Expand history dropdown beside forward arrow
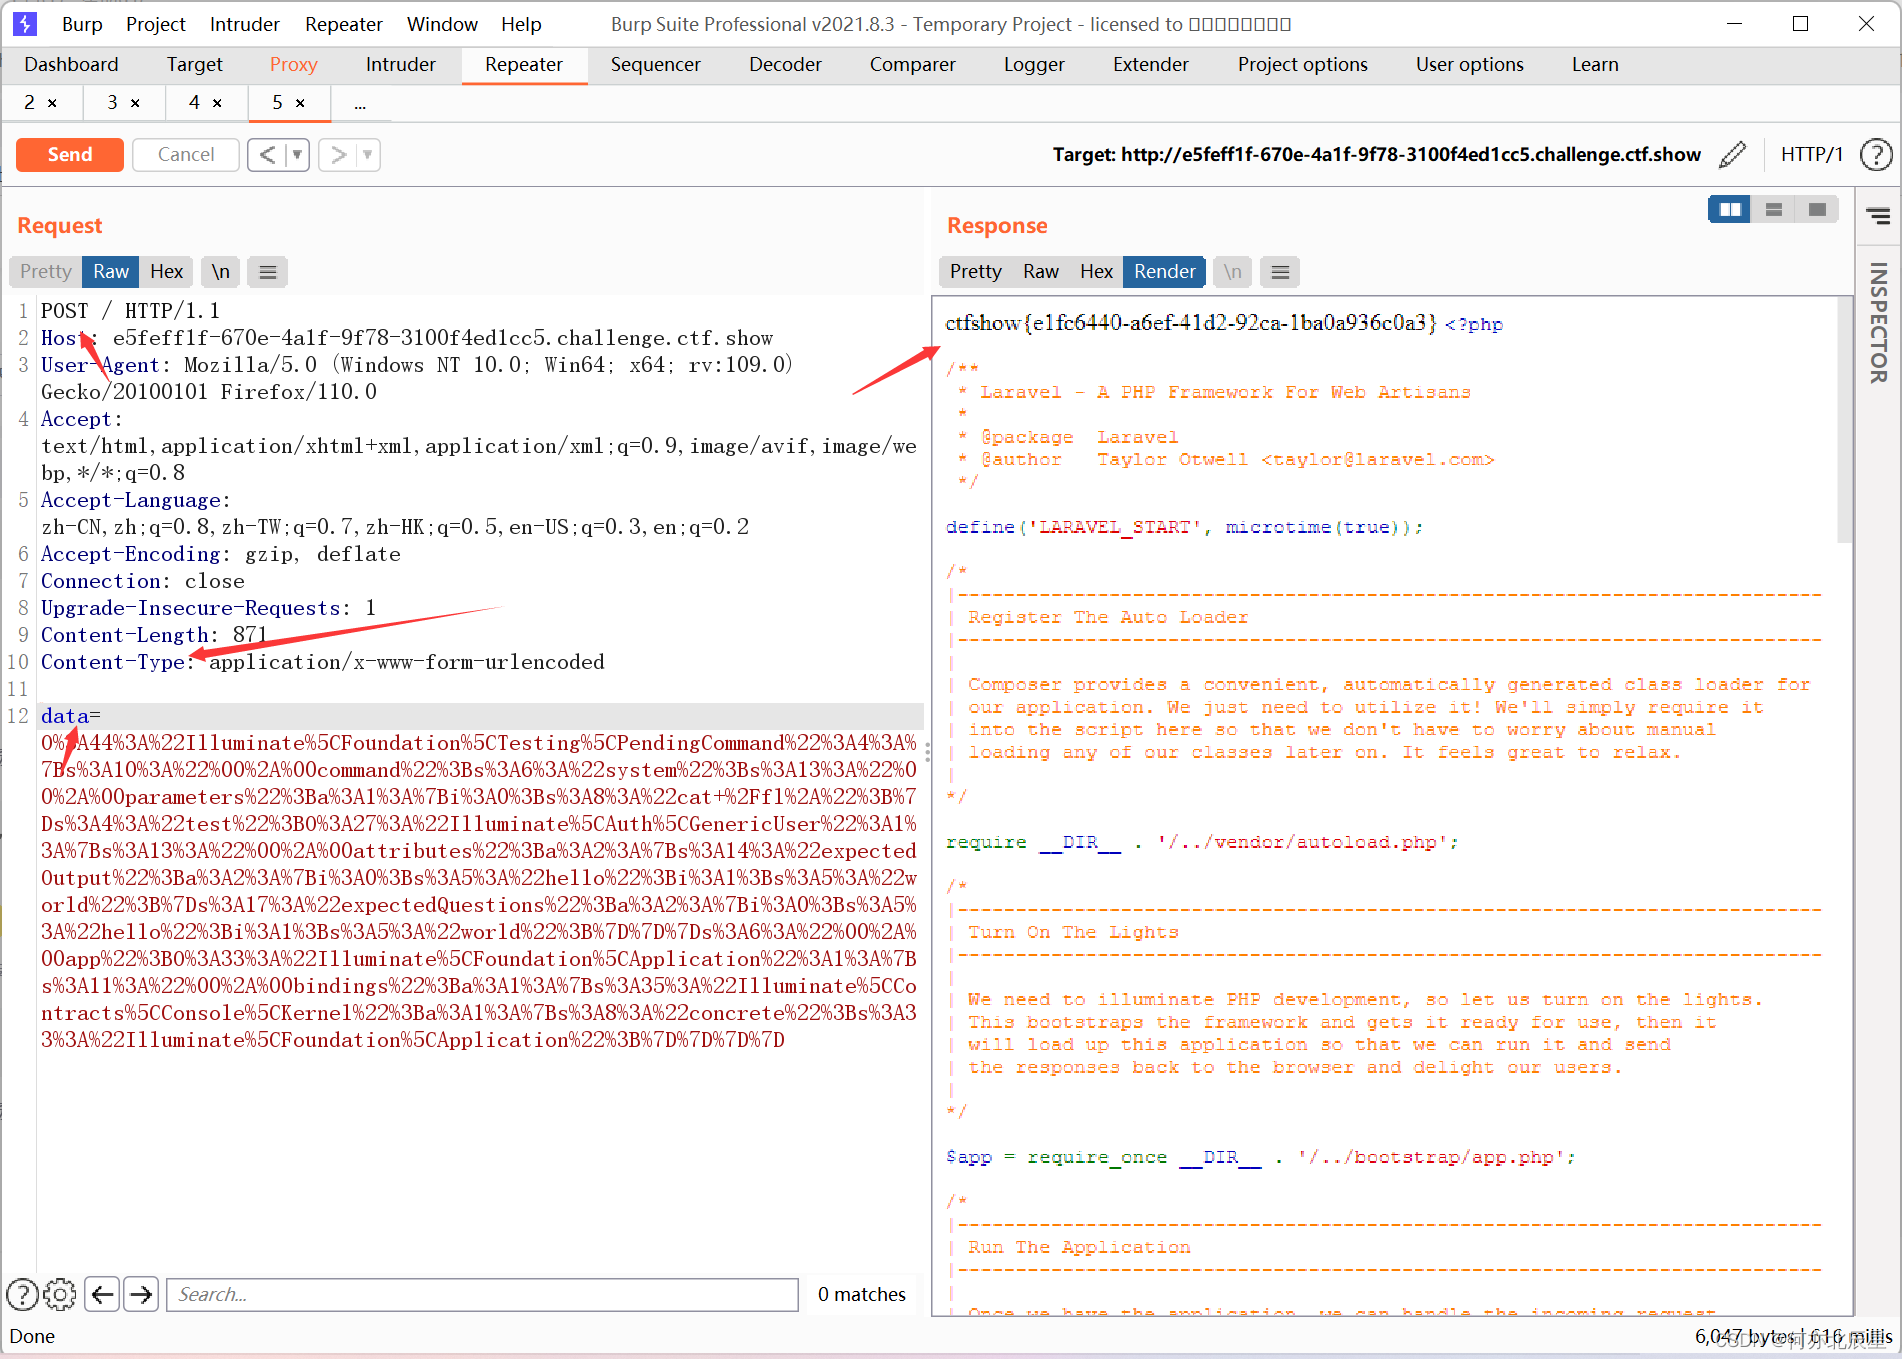 pyautogui.click(x=368, y=155)
